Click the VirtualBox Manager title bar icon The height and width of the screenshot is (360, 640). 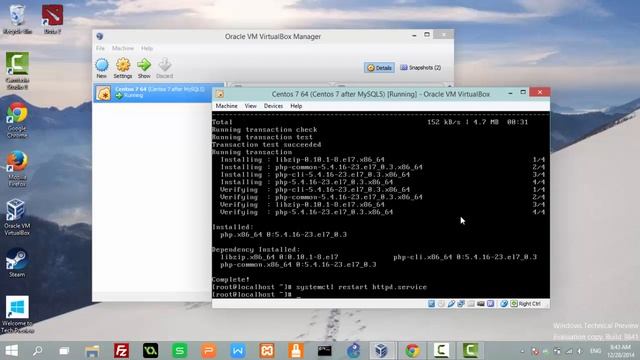(x=100, y=36)
